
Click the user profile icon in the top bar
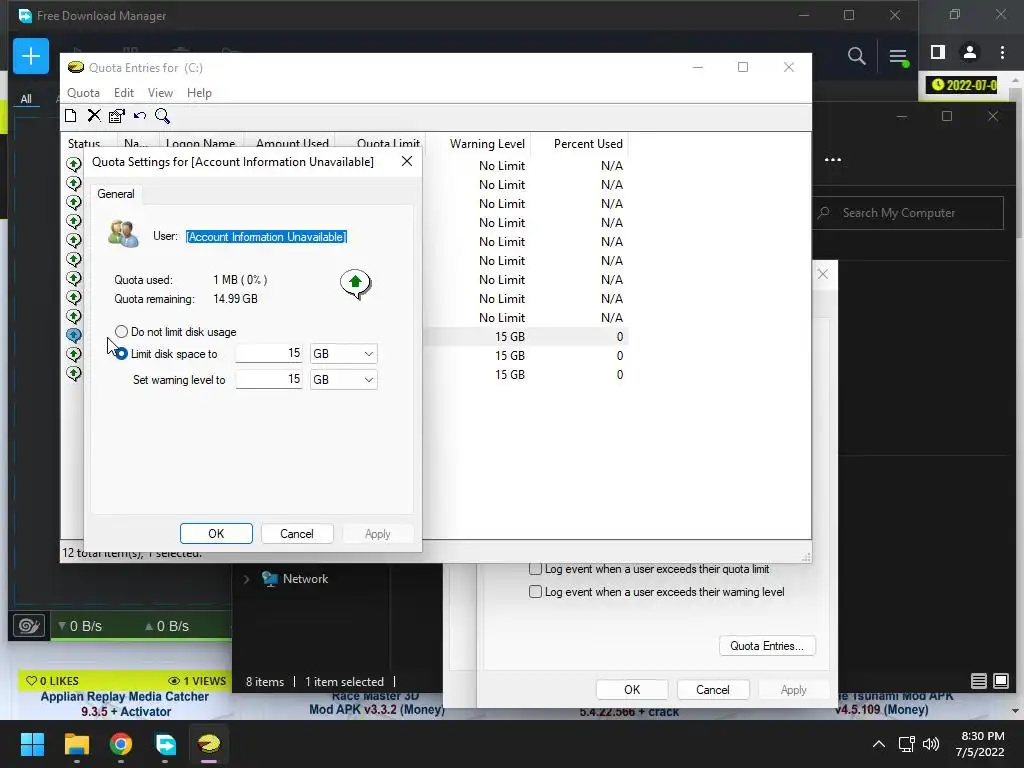click(970, 52)
